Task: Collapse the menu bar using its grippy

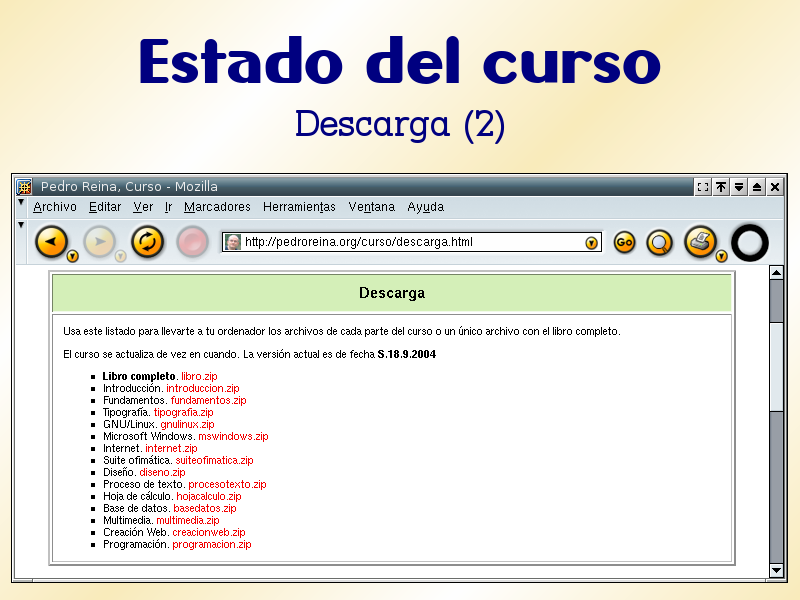Action: (21, 204)
